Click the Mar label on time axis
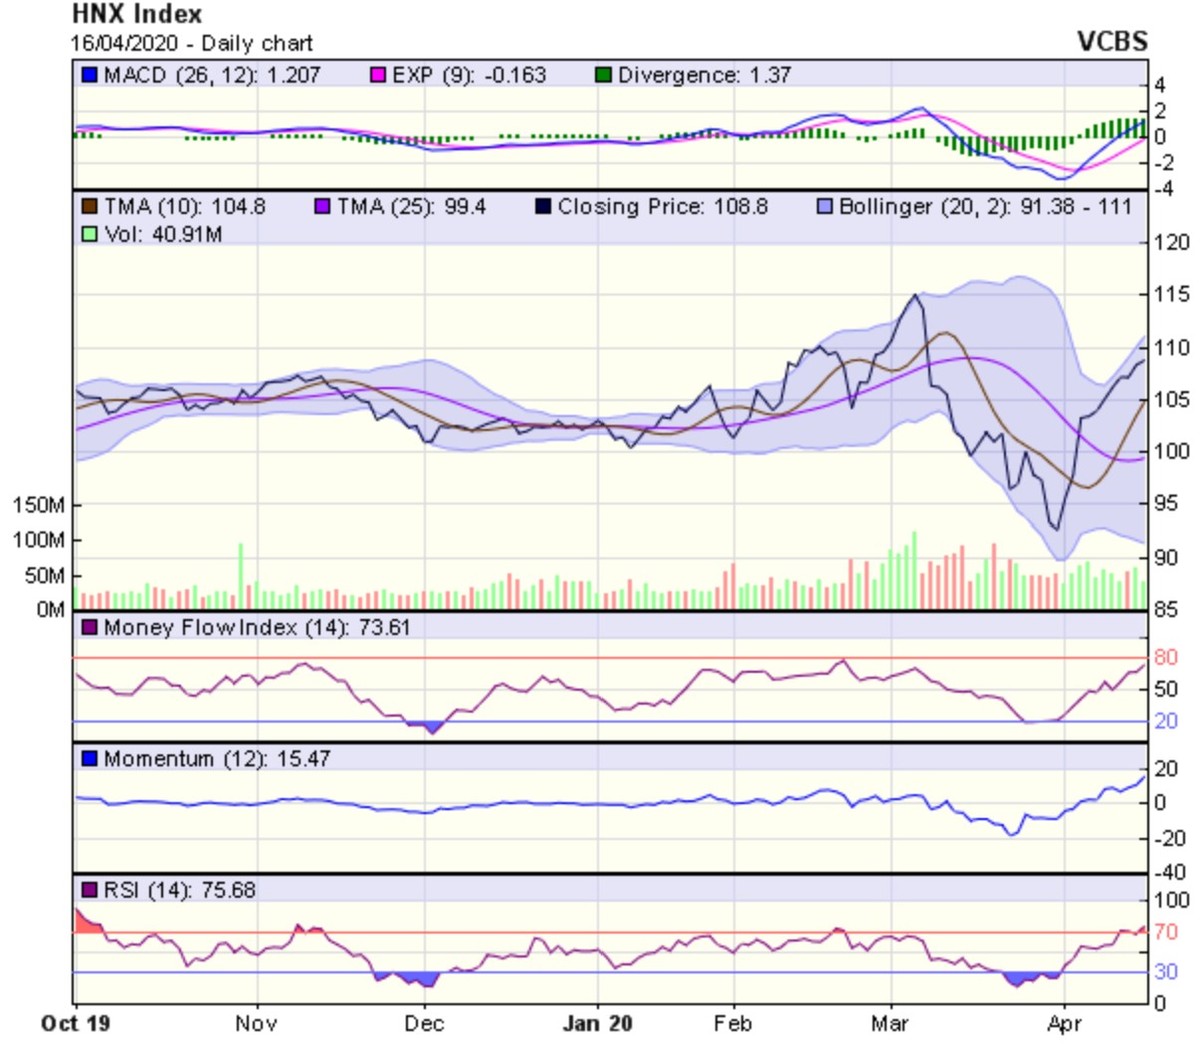Viewport: 1200px width, 1047px height. [889, 1023]
